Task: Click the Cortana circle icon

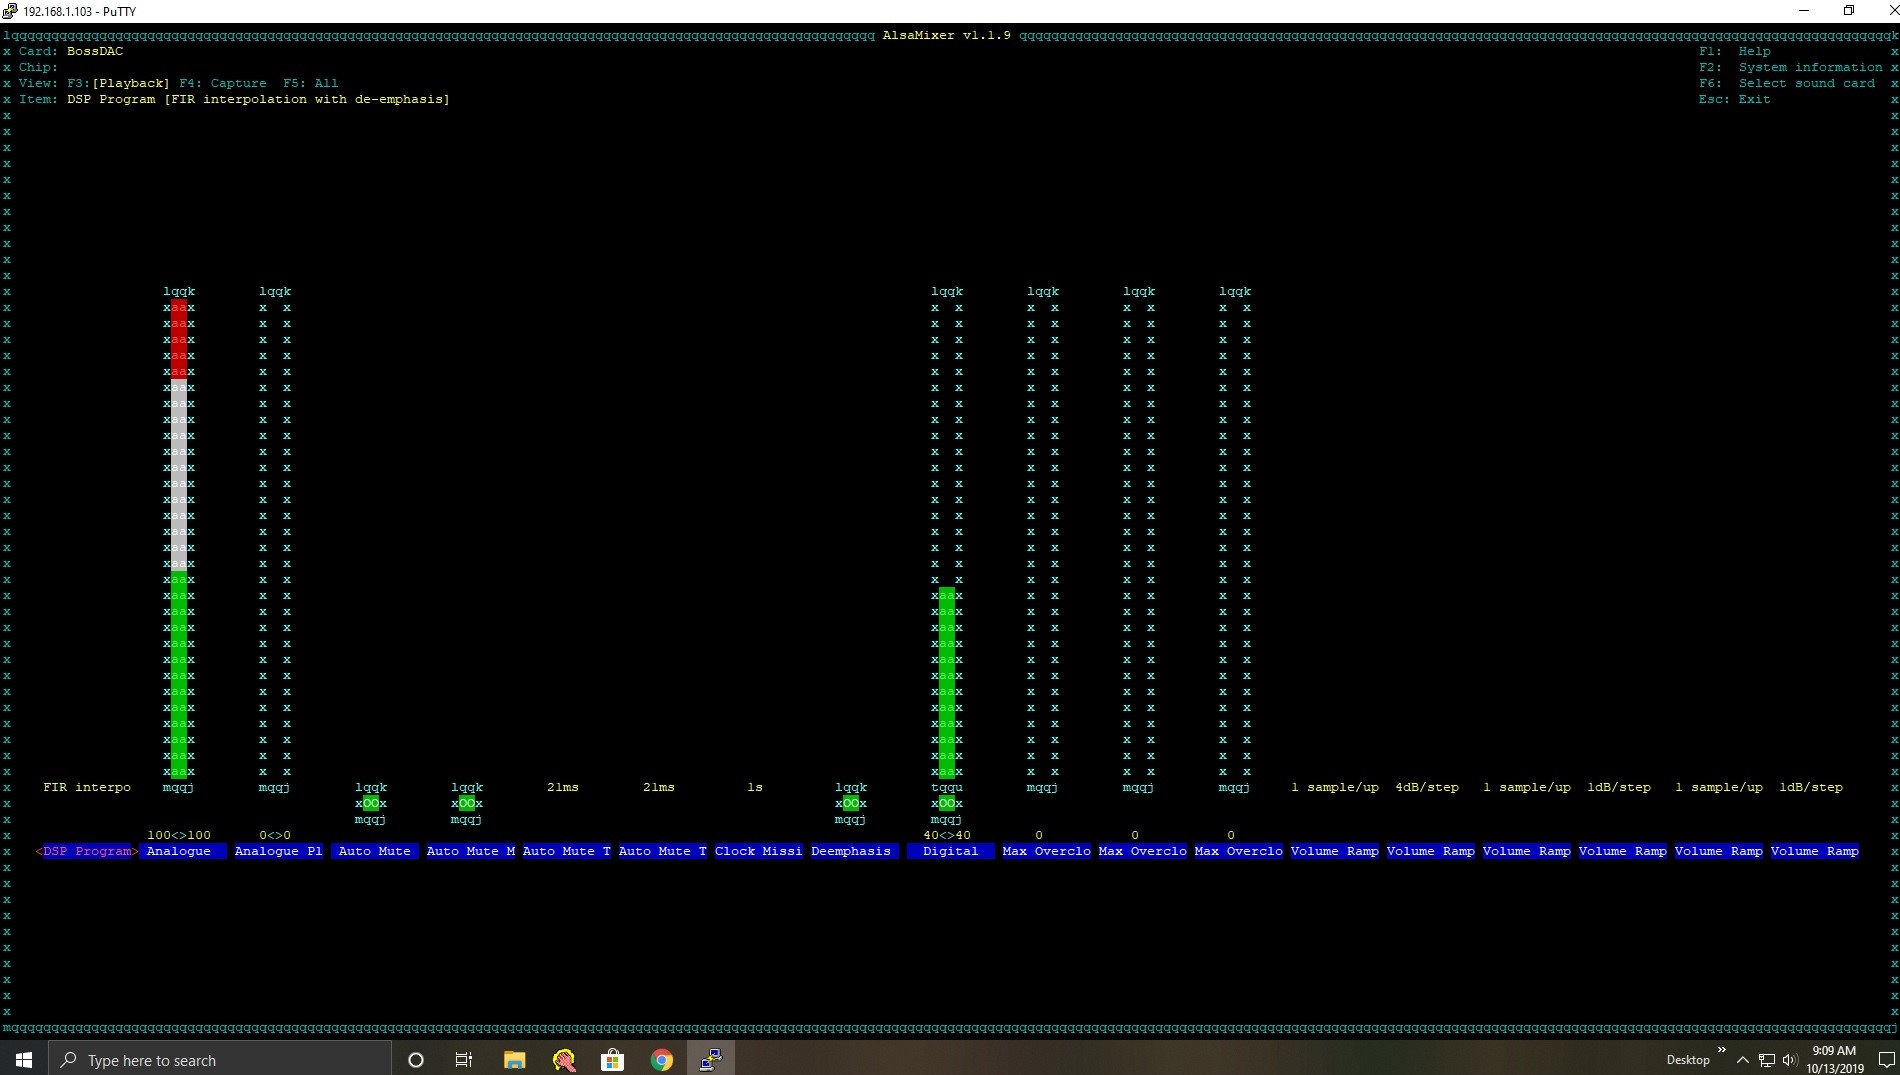Action: [416, 1060]
